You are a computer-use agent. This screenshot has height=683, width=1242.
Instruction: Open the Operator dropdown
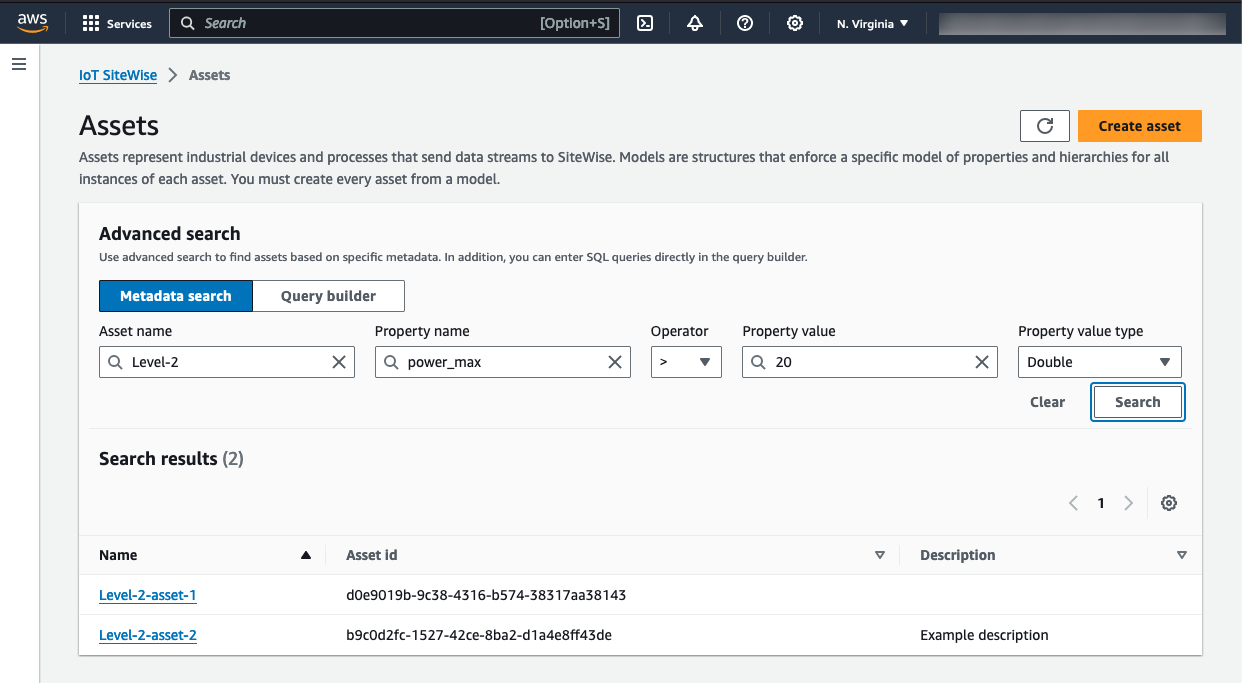coord(686,362)
